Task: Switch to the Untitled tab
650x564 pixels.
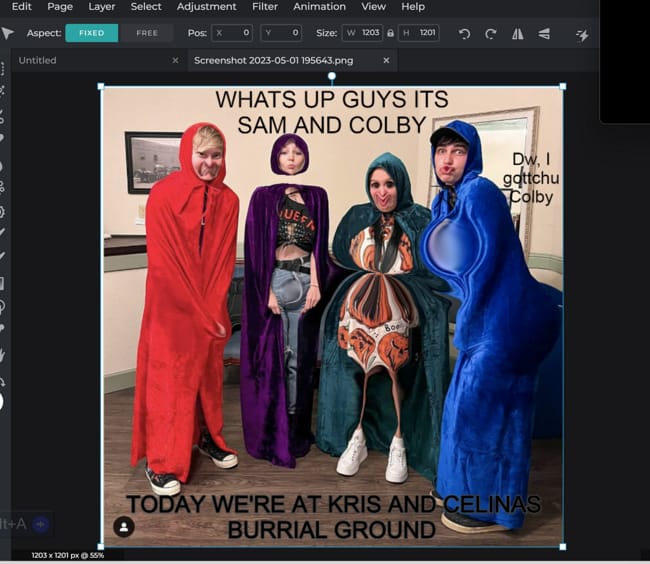Action: [x=38, y=60]
